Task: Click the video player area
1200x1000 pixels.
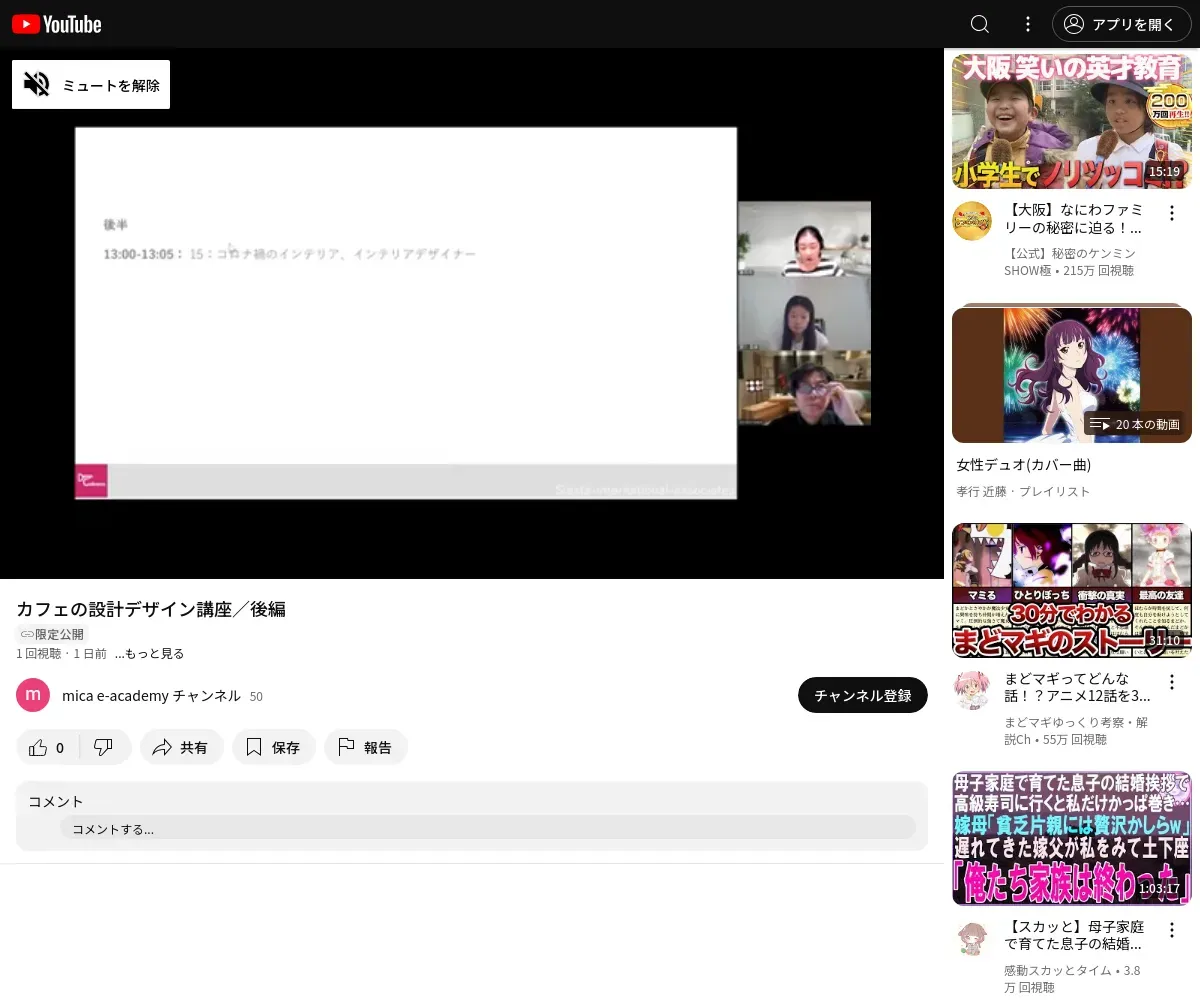Action: pyautogui.click(x=472, y=313)
